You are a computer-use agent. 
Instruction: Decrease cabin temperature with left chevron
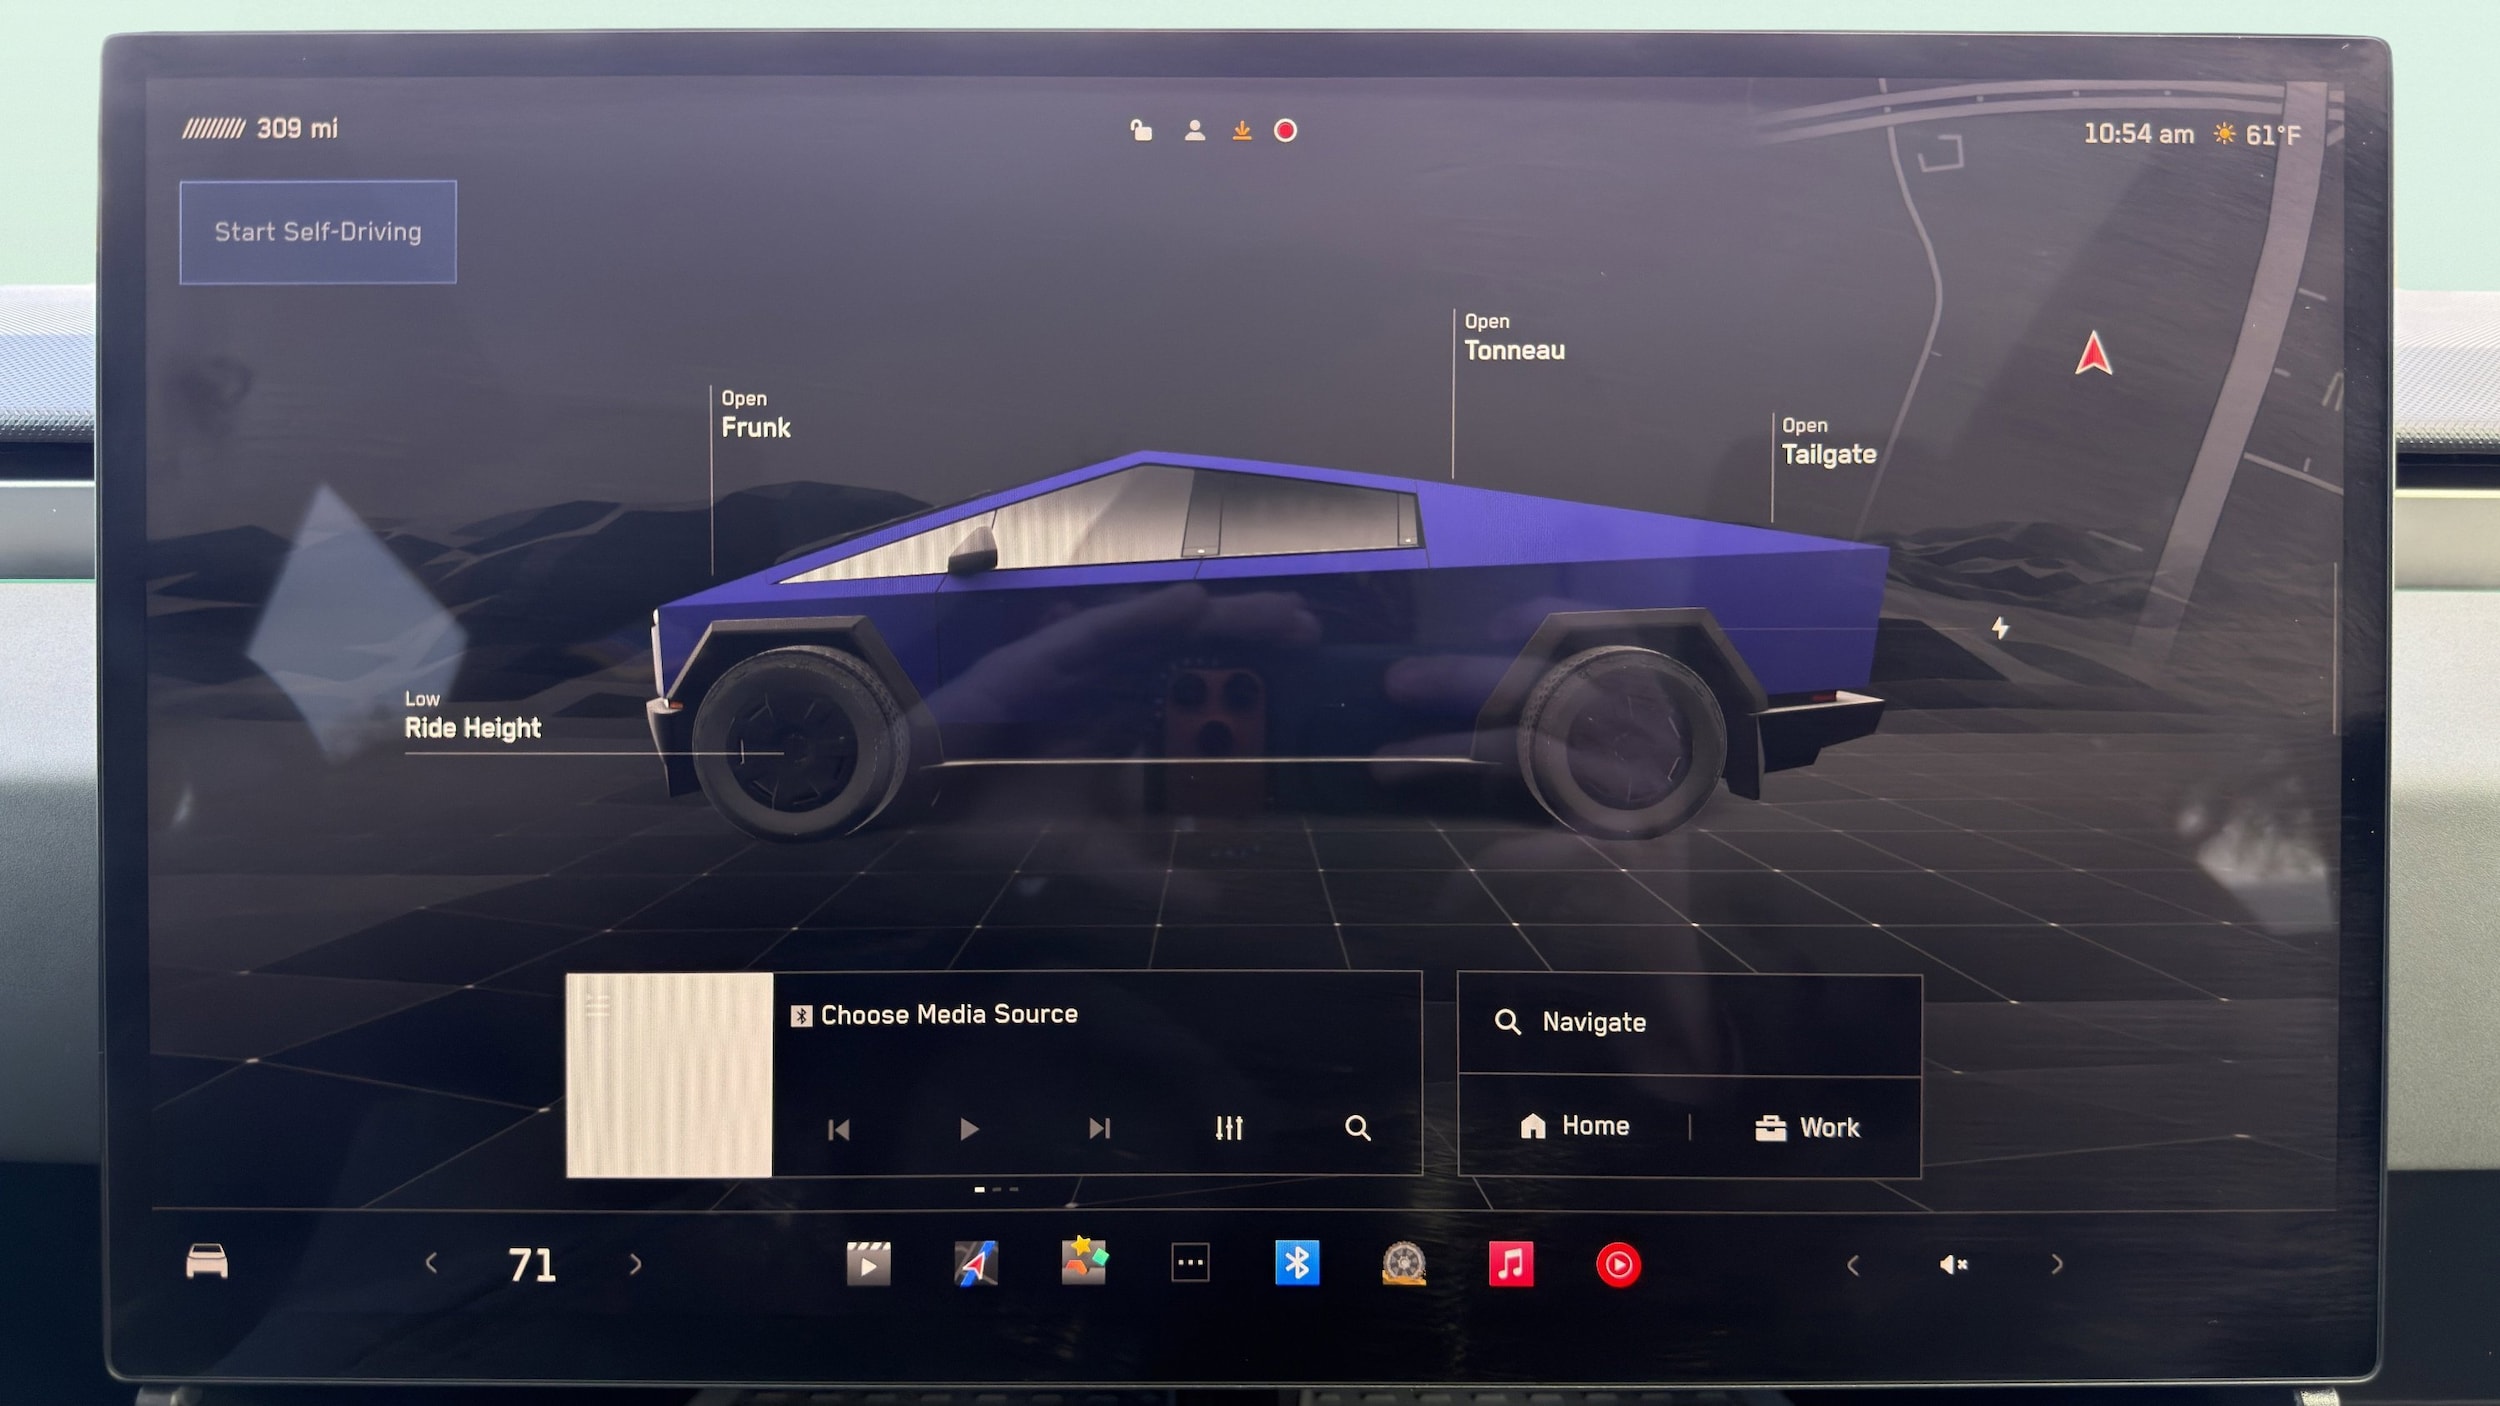coord(431,1264)
